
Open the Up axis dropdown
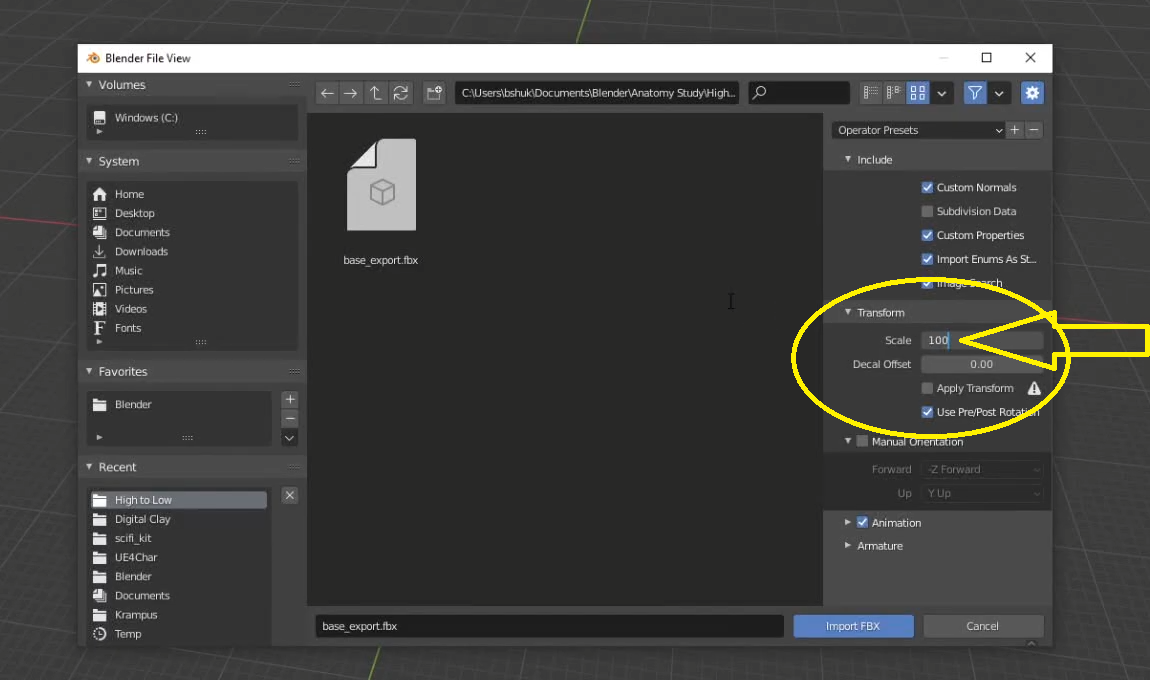[982, 494]
